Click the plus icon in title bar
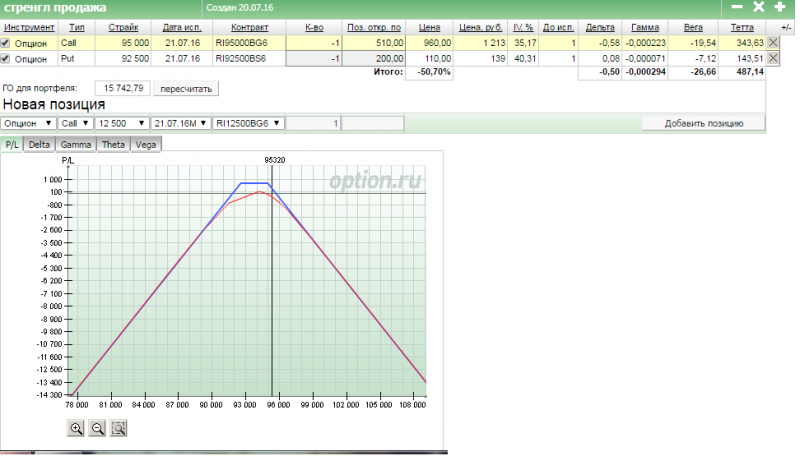 pos(780,7)
